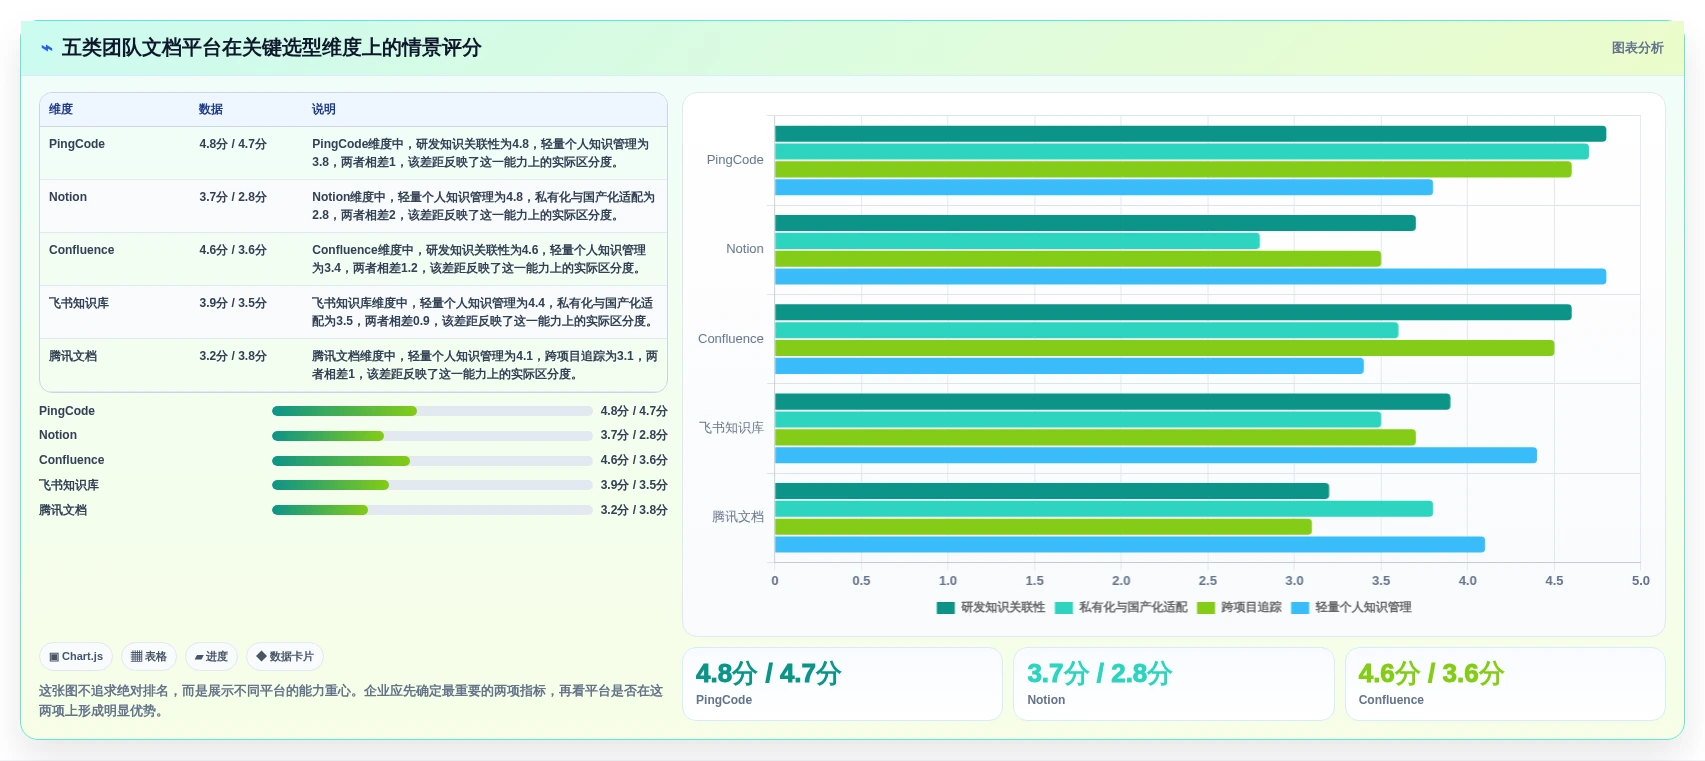The width and height of the screenshot is (1705, 761).
Task: Toggle the 研发知识关联性 legend swatch
Action: [945, 608]
